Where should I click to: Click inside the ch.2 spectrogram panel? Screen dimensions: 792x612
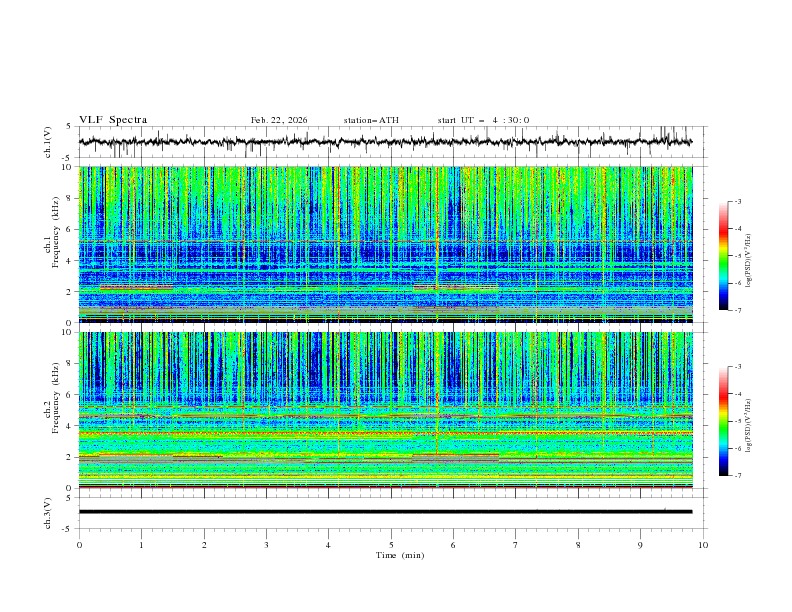(x=390, y=410)
